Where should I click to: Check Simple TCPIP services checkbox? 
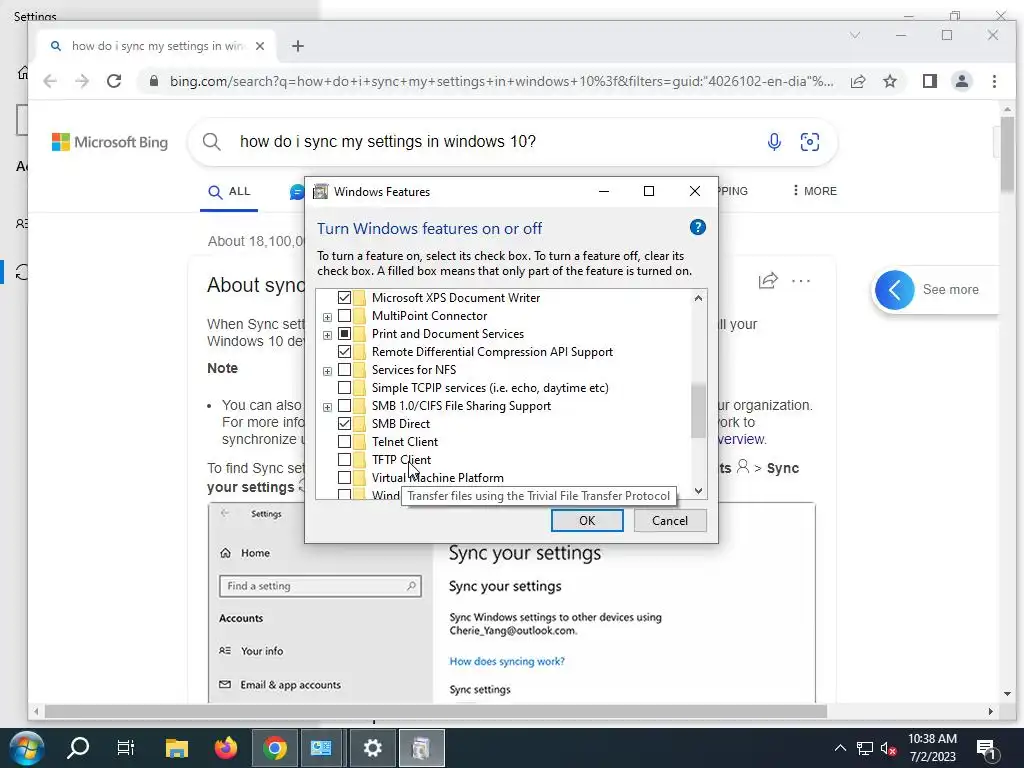[x=344, y=388]
